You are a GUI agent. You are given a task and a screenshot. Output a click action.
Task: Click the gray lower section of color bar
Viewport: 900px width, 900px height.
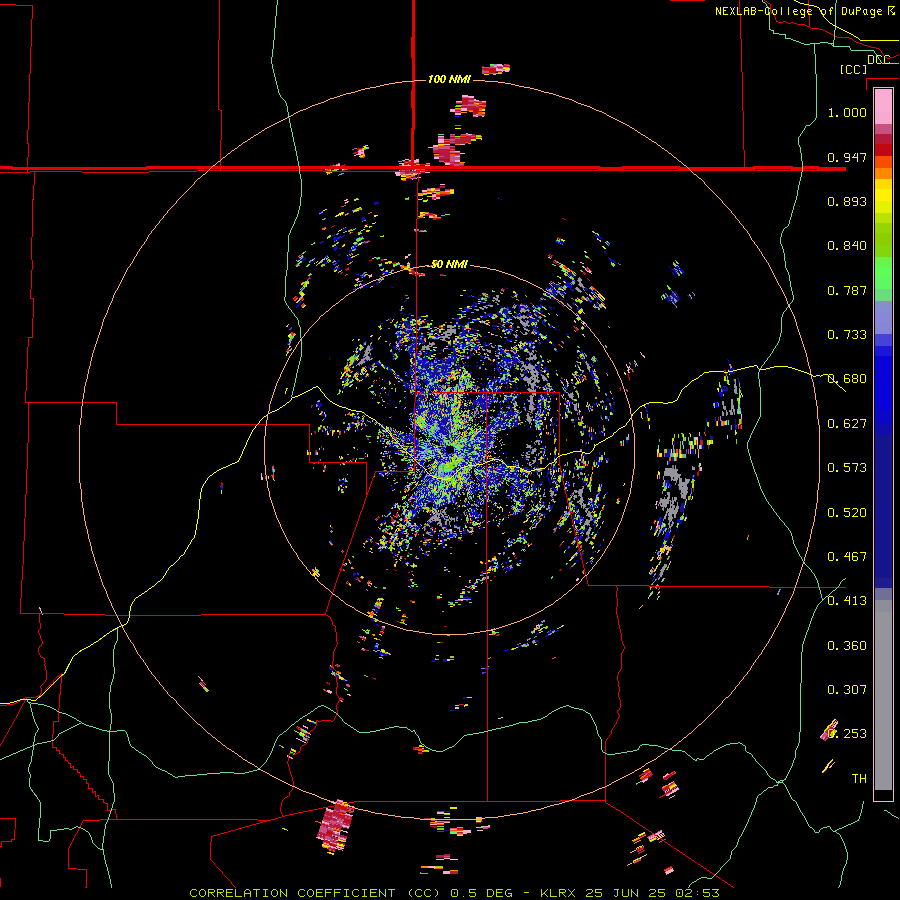883,695
